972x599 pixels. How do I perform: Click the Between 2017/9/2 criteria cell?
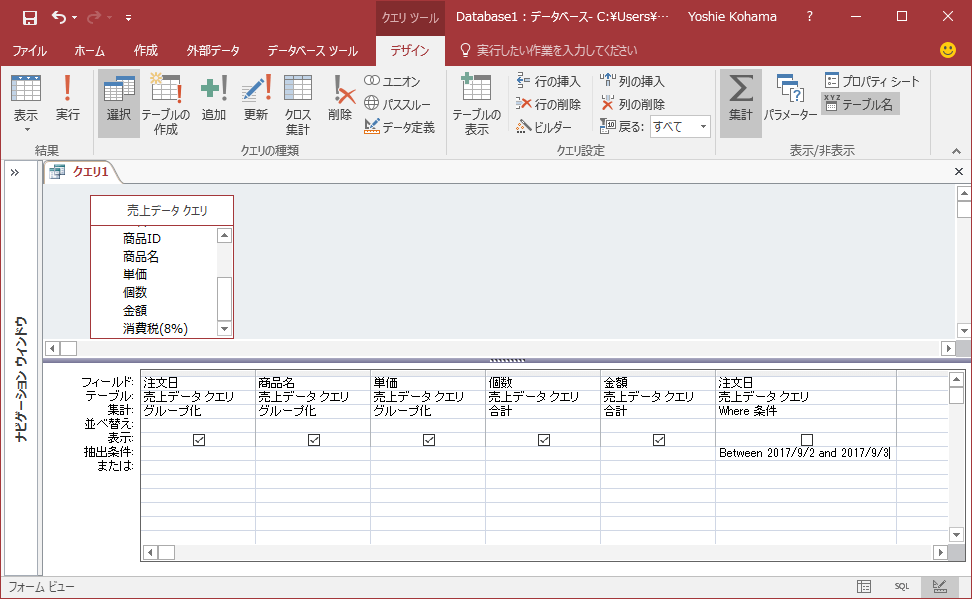pyautogui.click(x=805, y=453)
